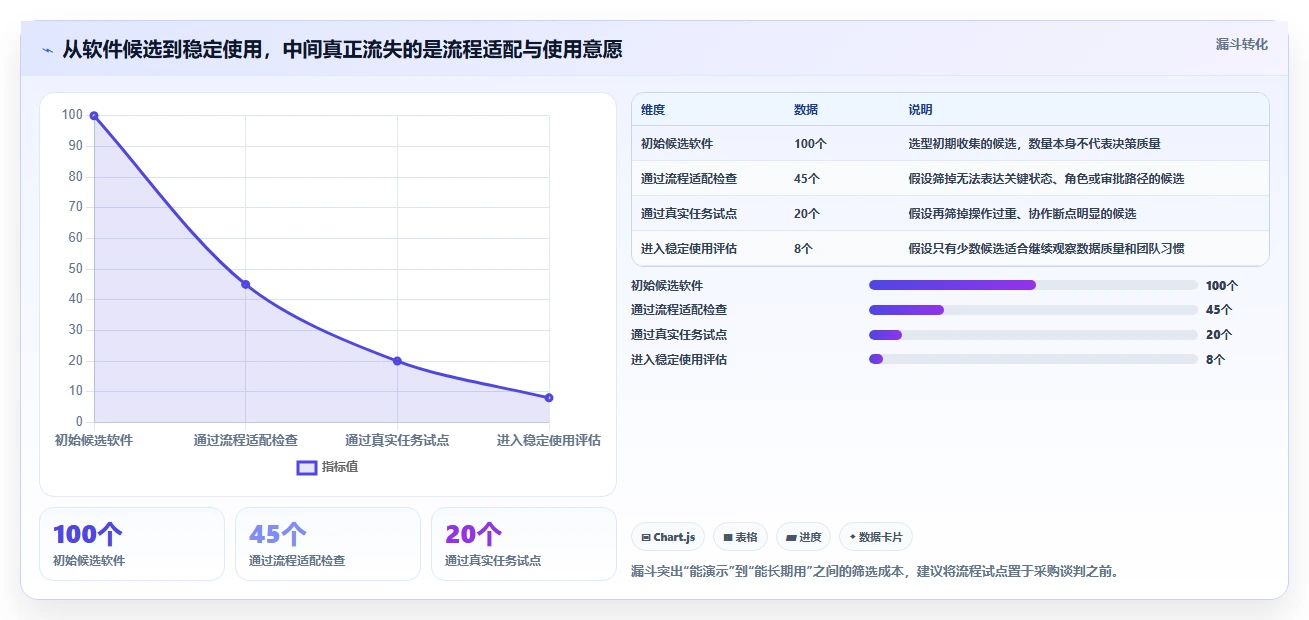Click the x-axis label 通过流程适配检查
Screen dimensions: 1309x620
245,440
